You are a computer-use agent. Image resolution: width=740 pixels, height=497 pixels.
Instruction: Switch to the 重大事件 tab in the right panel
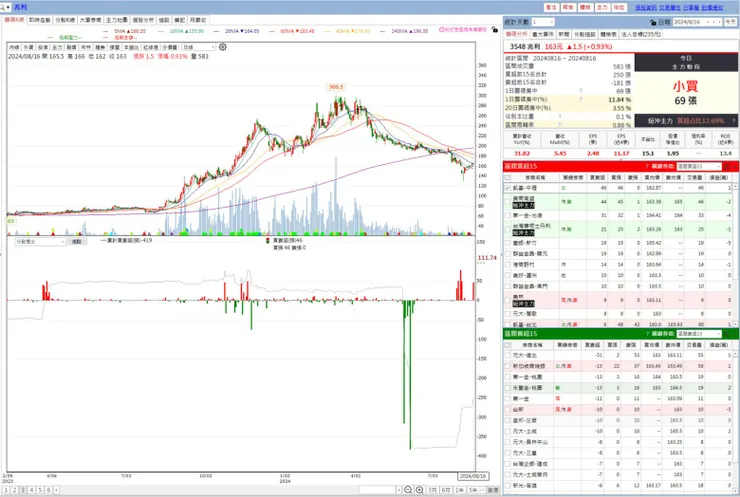543,34
